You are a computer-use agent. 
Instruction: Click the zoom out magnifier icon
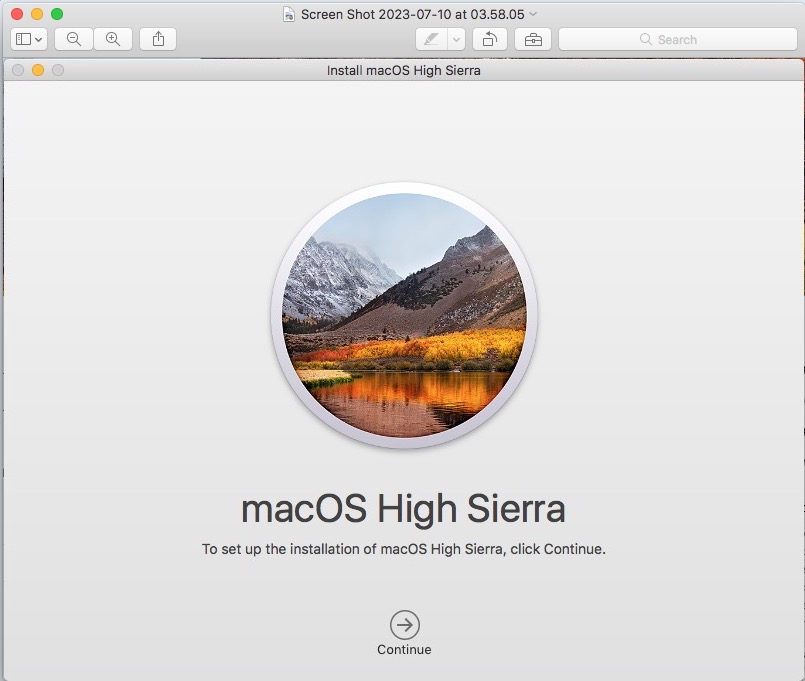tap(74, 39)
